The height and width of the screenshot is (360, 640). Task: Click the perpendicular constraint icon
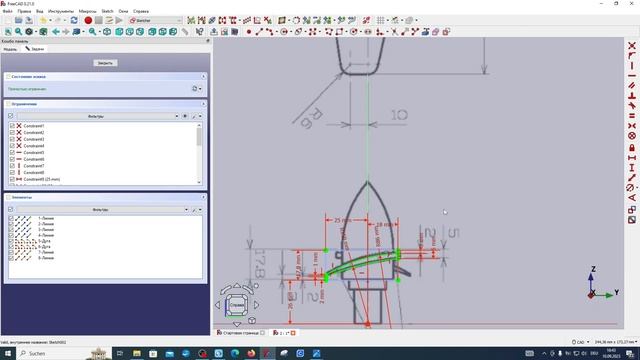(632, 96)
